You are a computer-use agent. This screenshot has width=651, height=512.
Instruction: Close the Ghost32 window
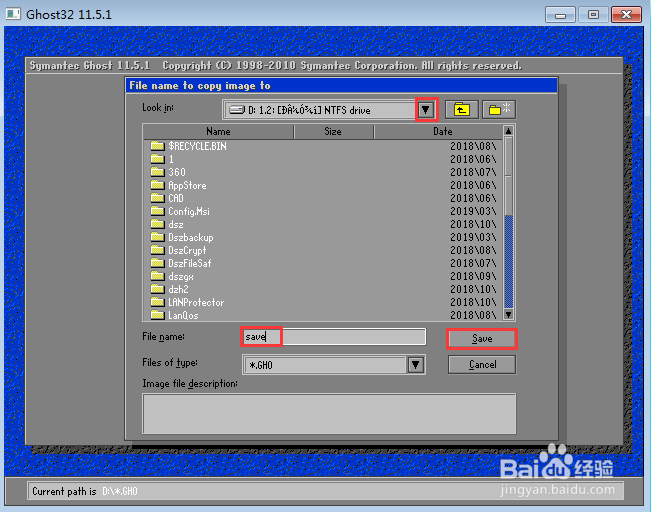tap(627, 15)
